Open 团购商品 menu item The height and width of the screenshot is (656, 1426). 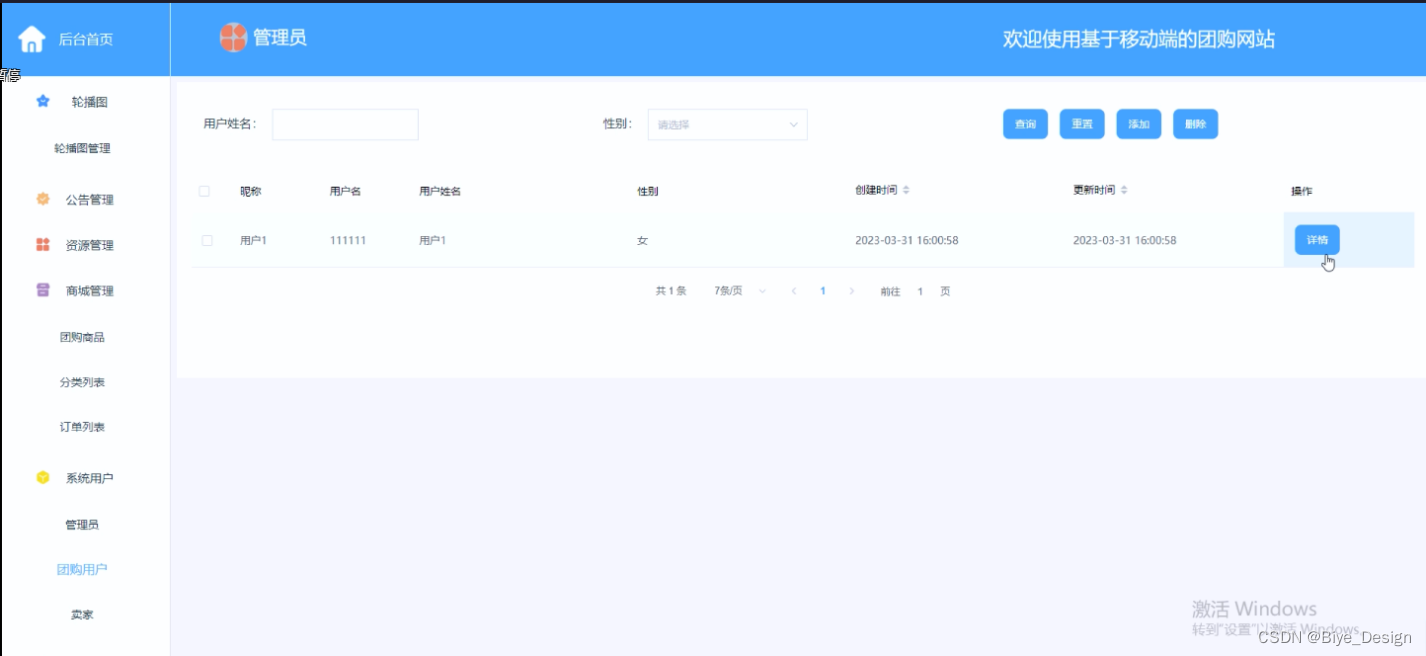point(82,337)
